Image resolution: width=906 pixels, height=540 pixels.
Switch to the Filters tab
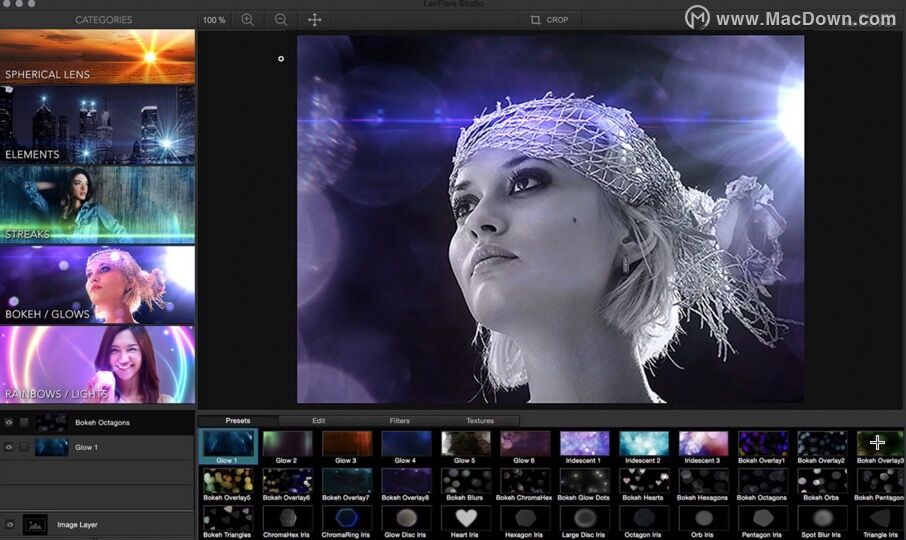coord(399,420)
